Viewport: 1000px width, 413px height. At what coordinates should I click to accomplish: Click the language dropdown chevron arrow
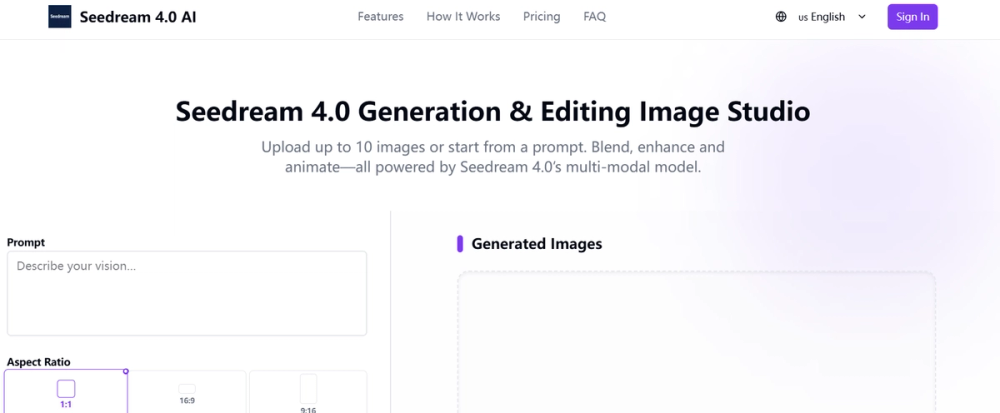(x=862, y=17)
